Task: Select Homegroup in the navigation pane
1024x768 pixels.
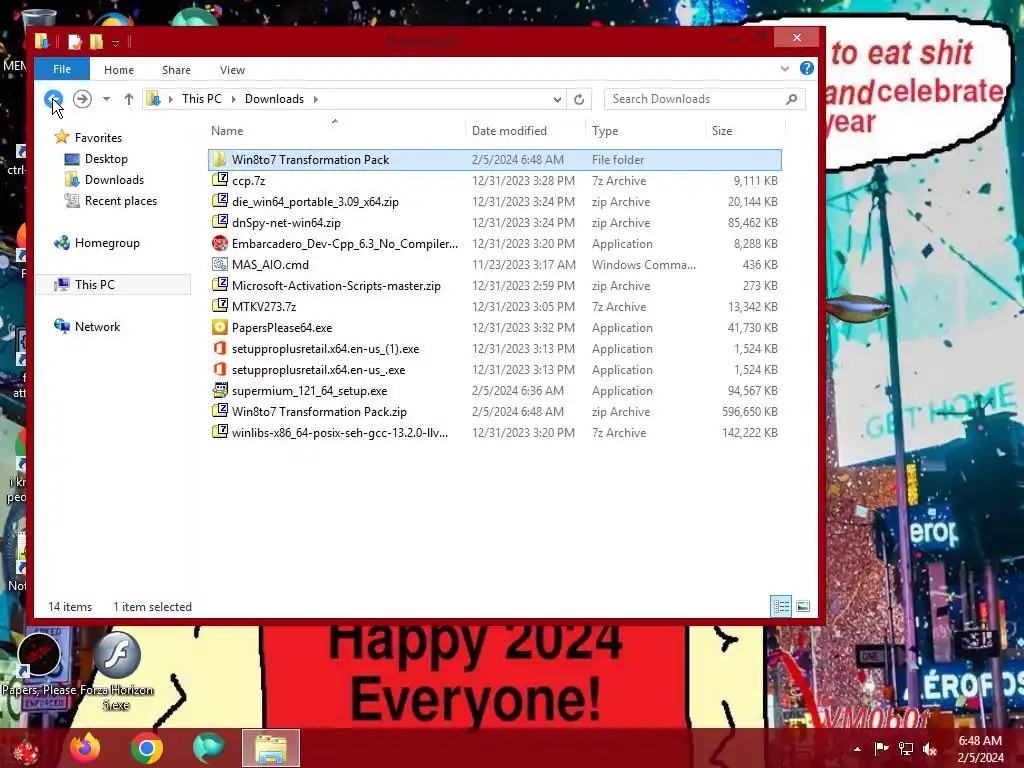Action: (x=107, y=243)
